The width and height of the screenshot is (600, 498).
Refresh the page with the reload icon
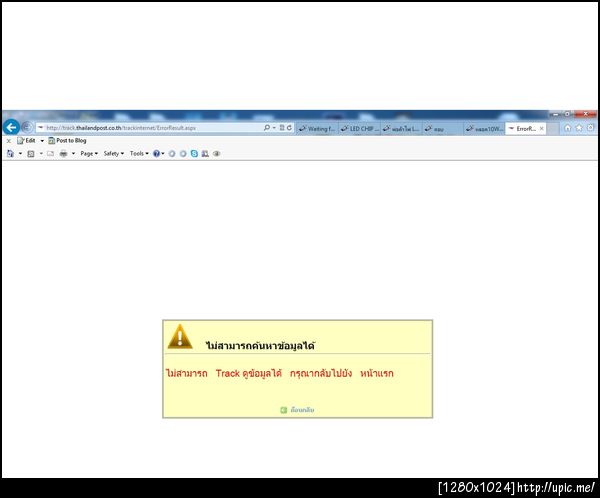point(289,128)
